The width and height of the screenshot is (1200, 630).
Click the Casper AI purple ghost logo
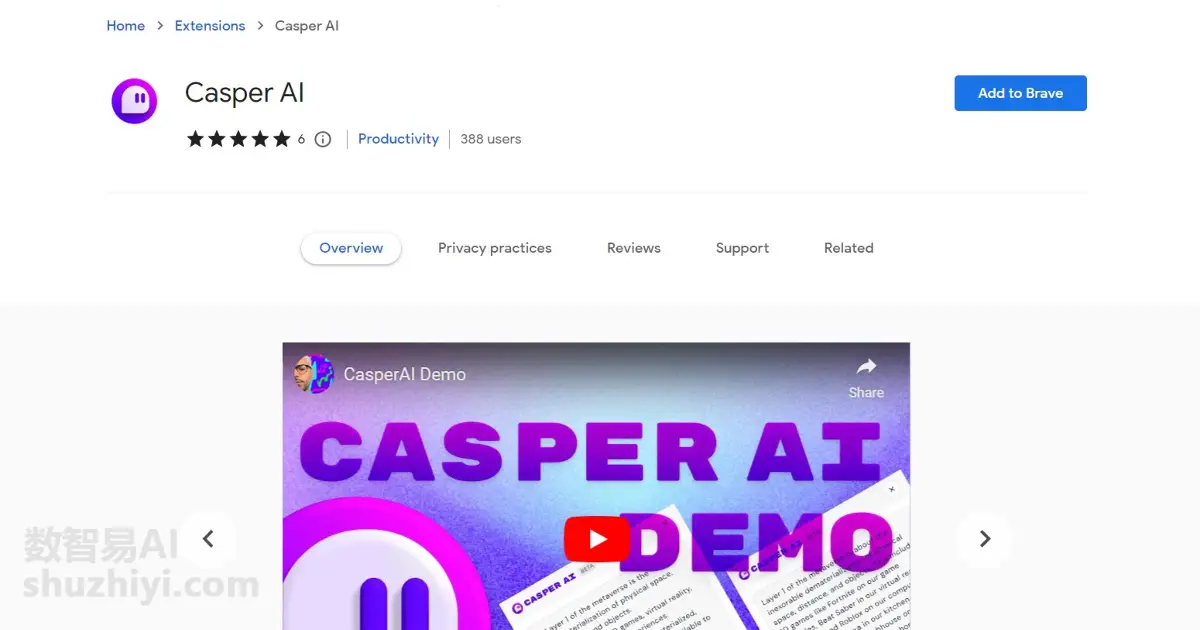point(134,101)
